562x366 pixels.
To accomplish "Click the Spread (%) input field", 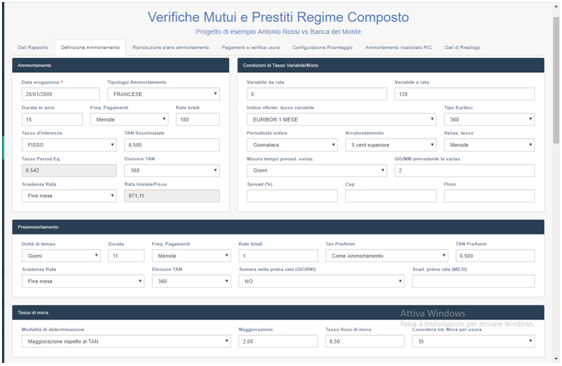I will tap(292, 196).
